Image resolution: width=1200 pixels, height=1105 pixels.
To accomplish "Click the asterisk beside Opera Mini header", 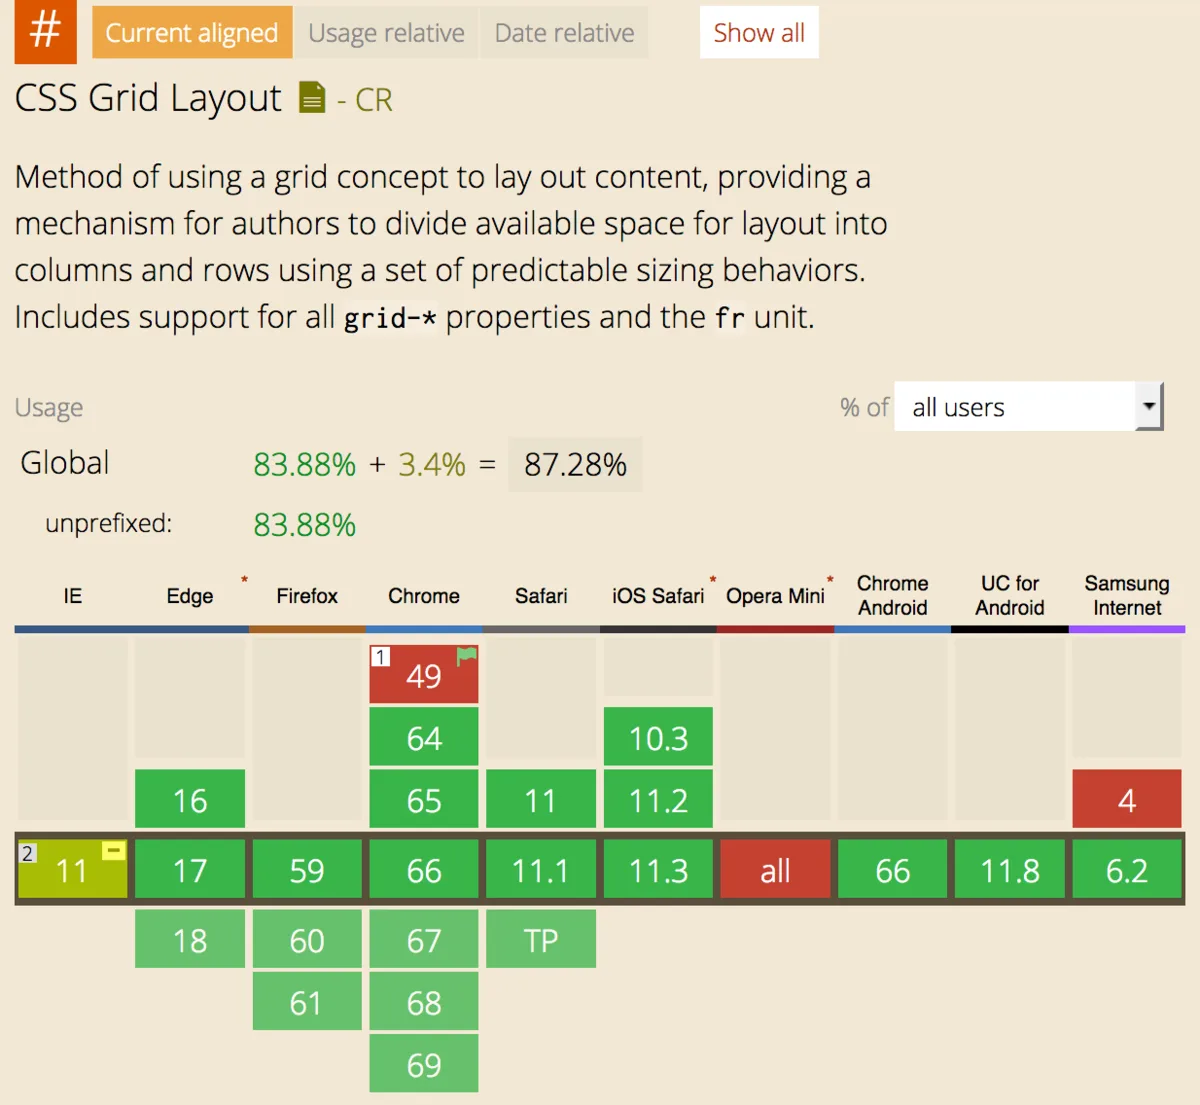I will [830, 580].
